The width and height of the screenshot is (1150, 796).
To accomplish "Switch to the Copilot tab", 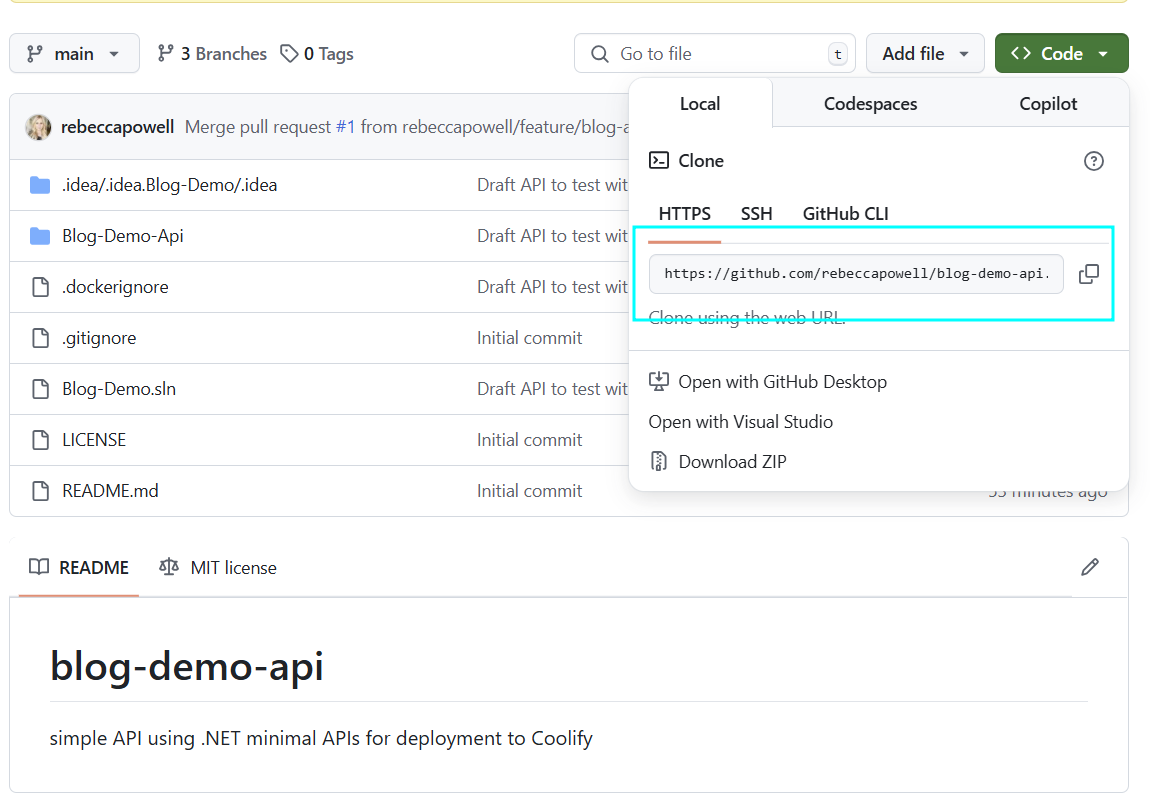I will pos(1047,103).
